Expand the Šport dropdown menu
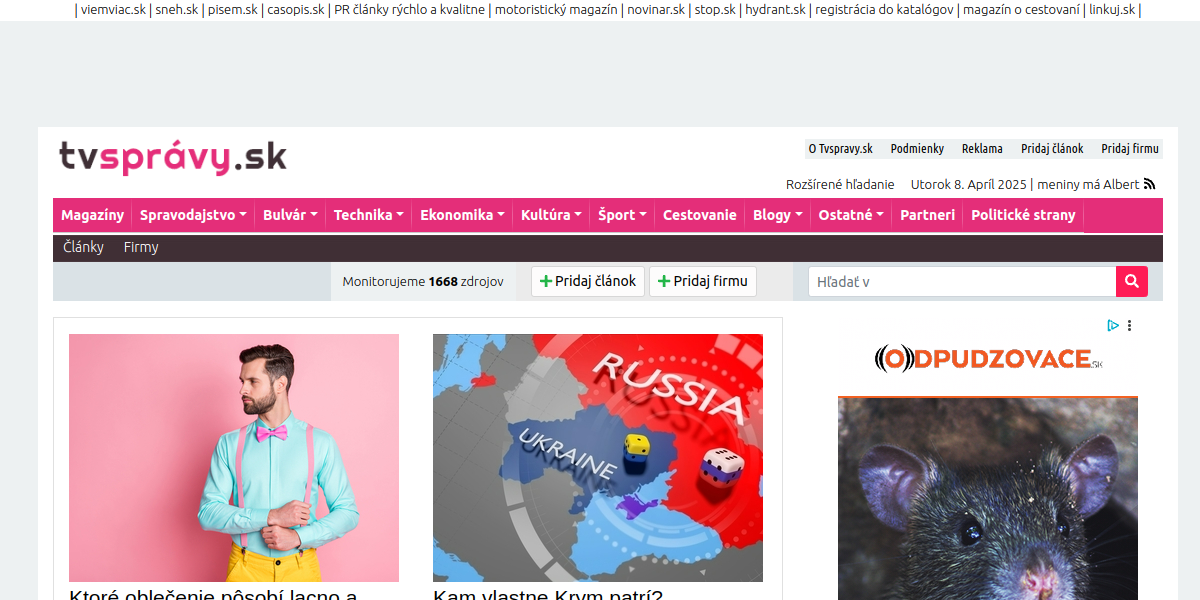The image size is (1200, 600). click(x=622, y=215)
